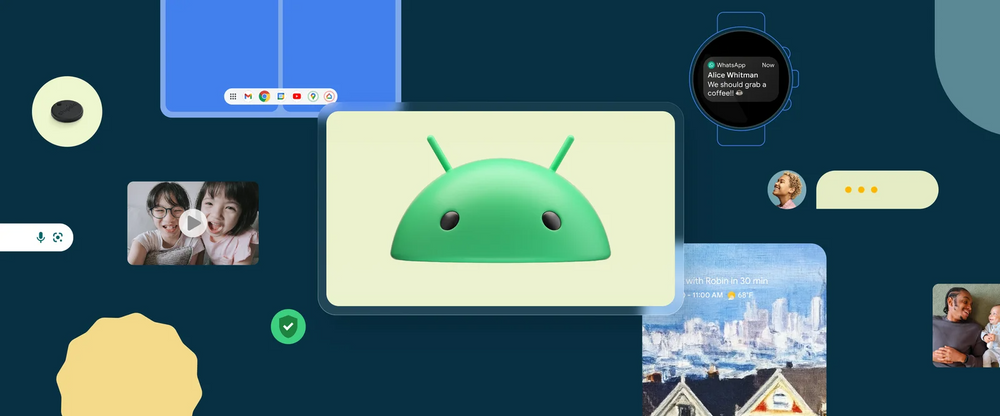1000x416 pixels.
Task: Click the 'with Robin in 30 min' reminder
Action: point(726,281)
